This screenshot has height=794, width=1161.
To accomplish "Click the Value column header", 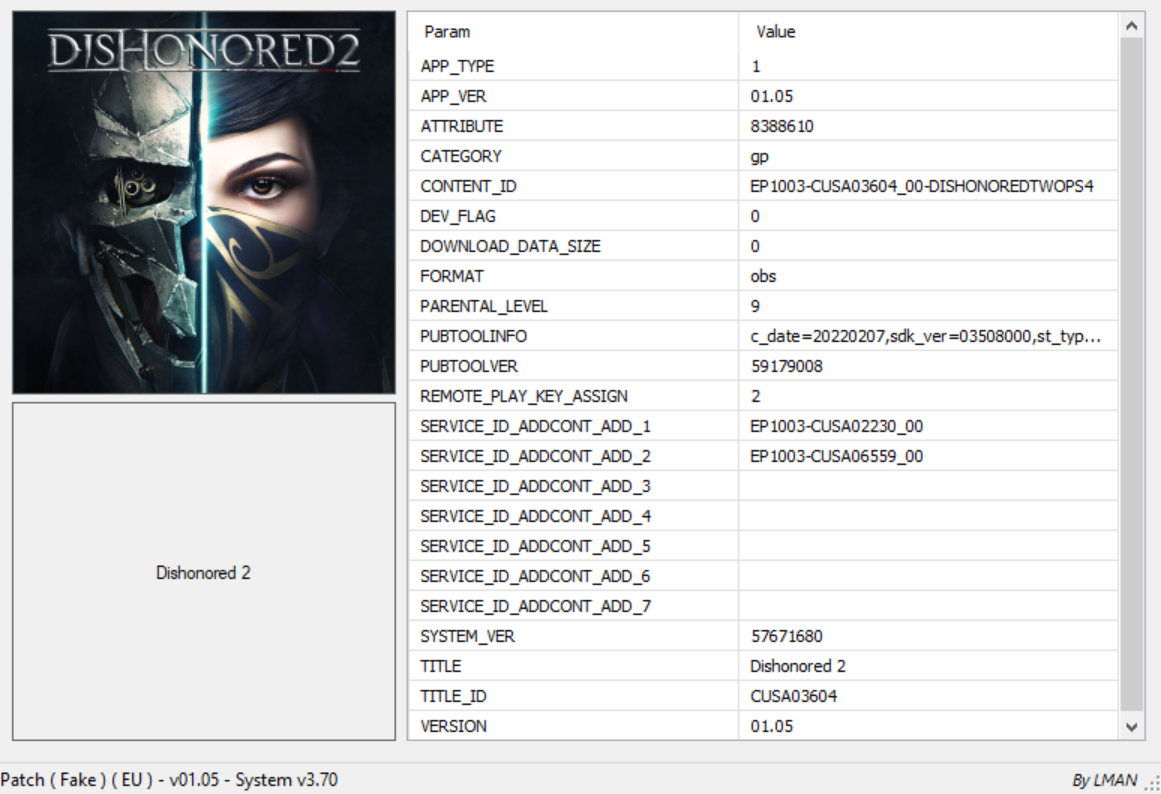I will click(775, 32).
